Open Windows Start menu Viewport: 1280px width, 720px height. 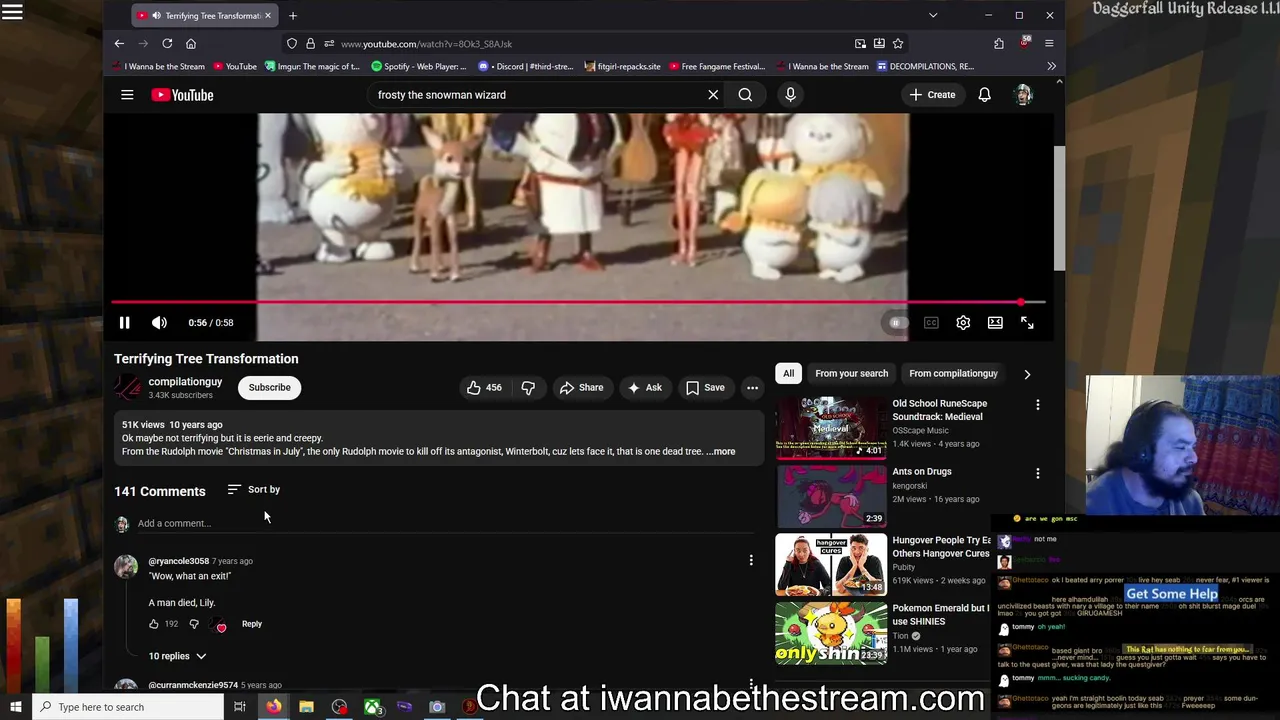[15, 707]
